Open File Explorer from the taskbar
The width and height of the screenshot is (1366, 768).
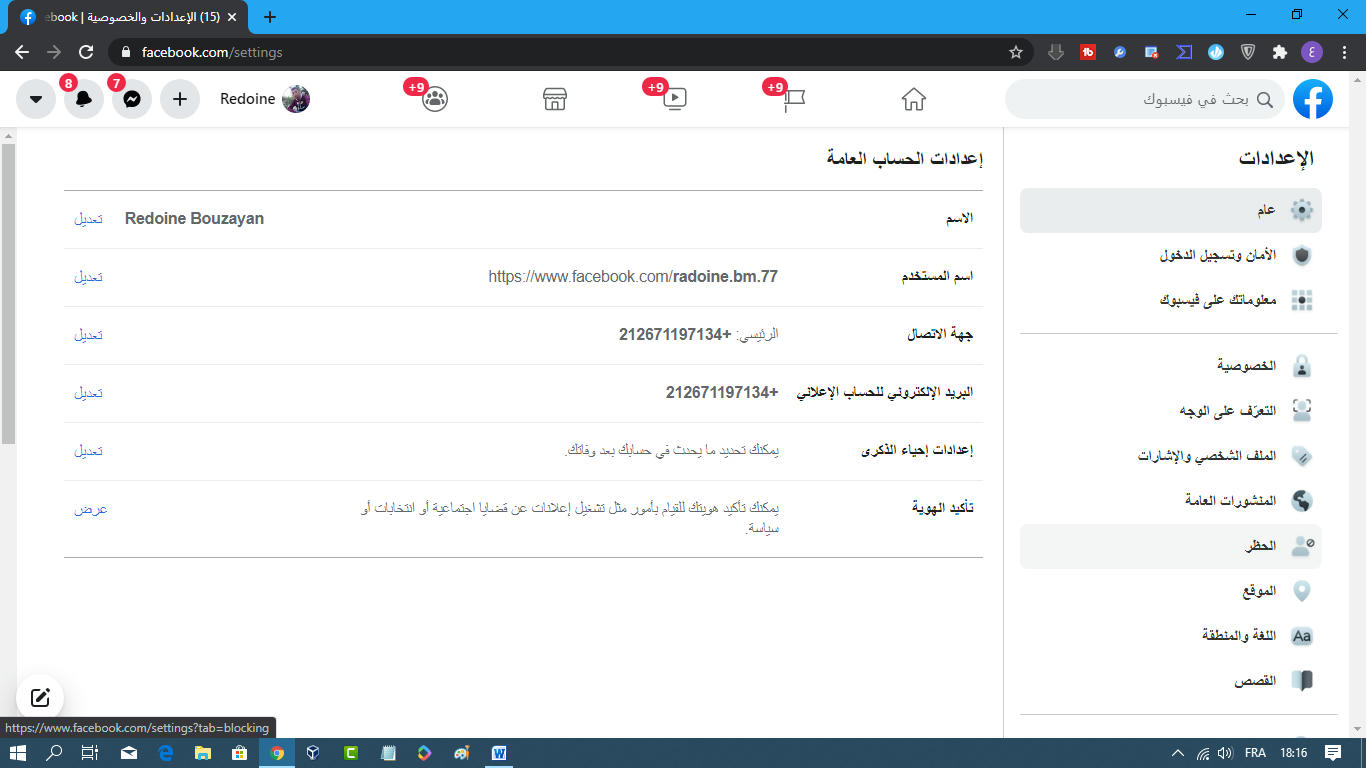203,753
